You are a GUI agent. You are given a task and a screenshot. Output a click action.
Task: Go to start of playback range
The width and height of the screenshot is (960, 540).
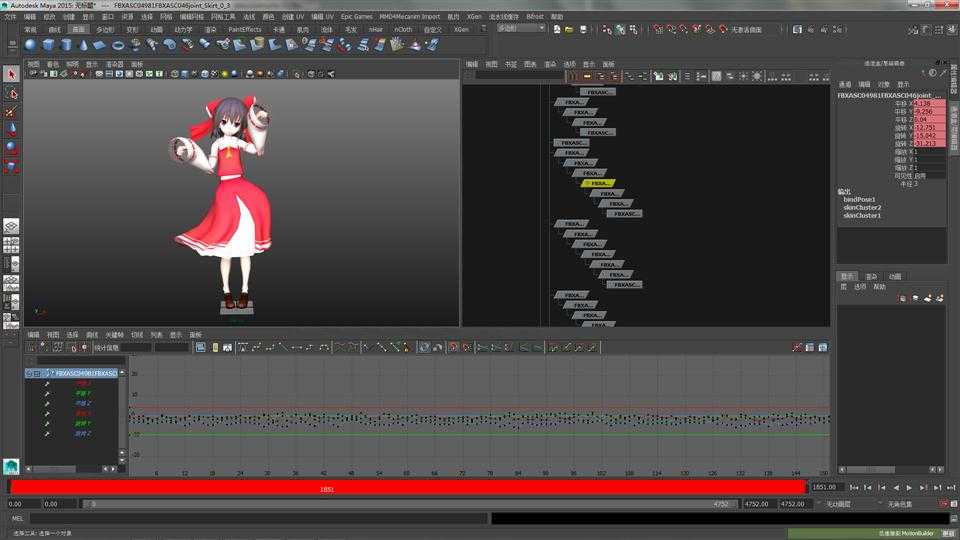(854, 487)
